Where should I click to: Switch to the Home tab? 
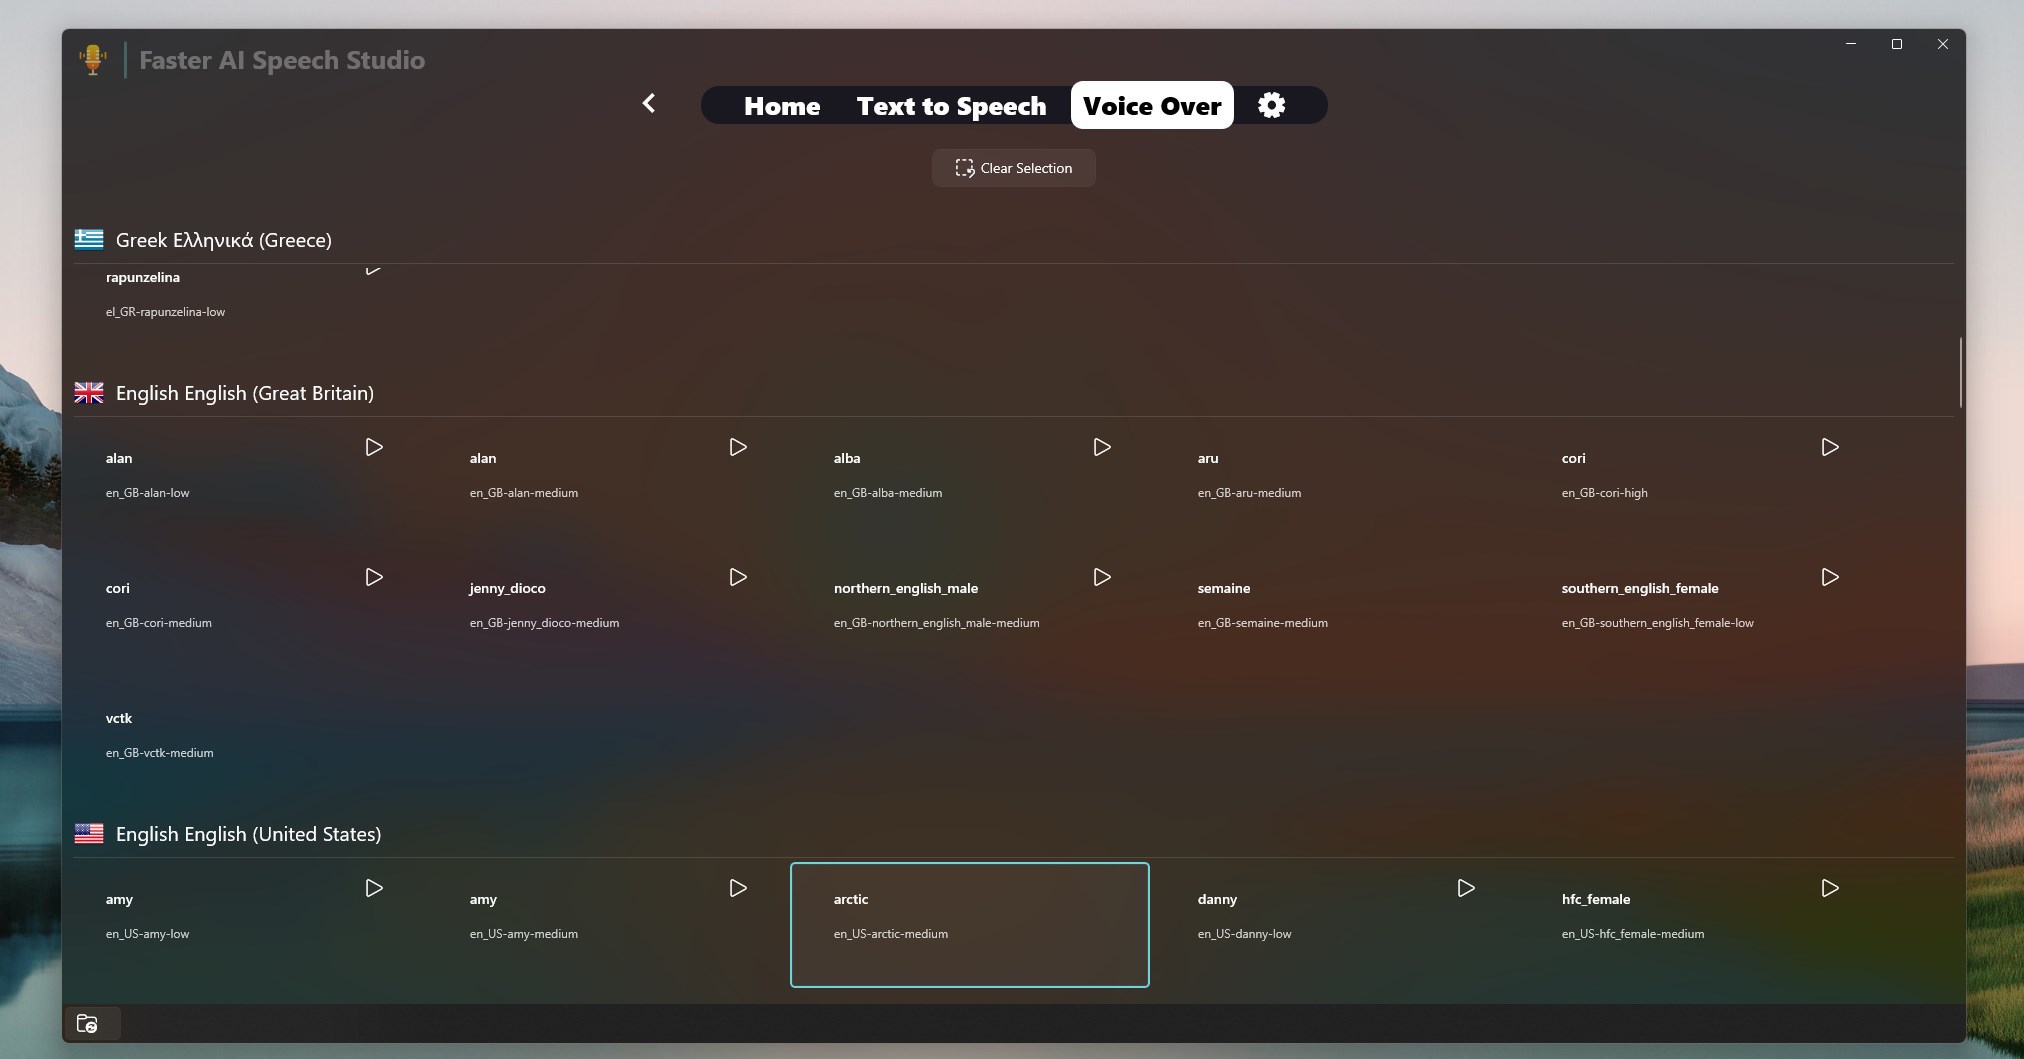click(782, 105)
